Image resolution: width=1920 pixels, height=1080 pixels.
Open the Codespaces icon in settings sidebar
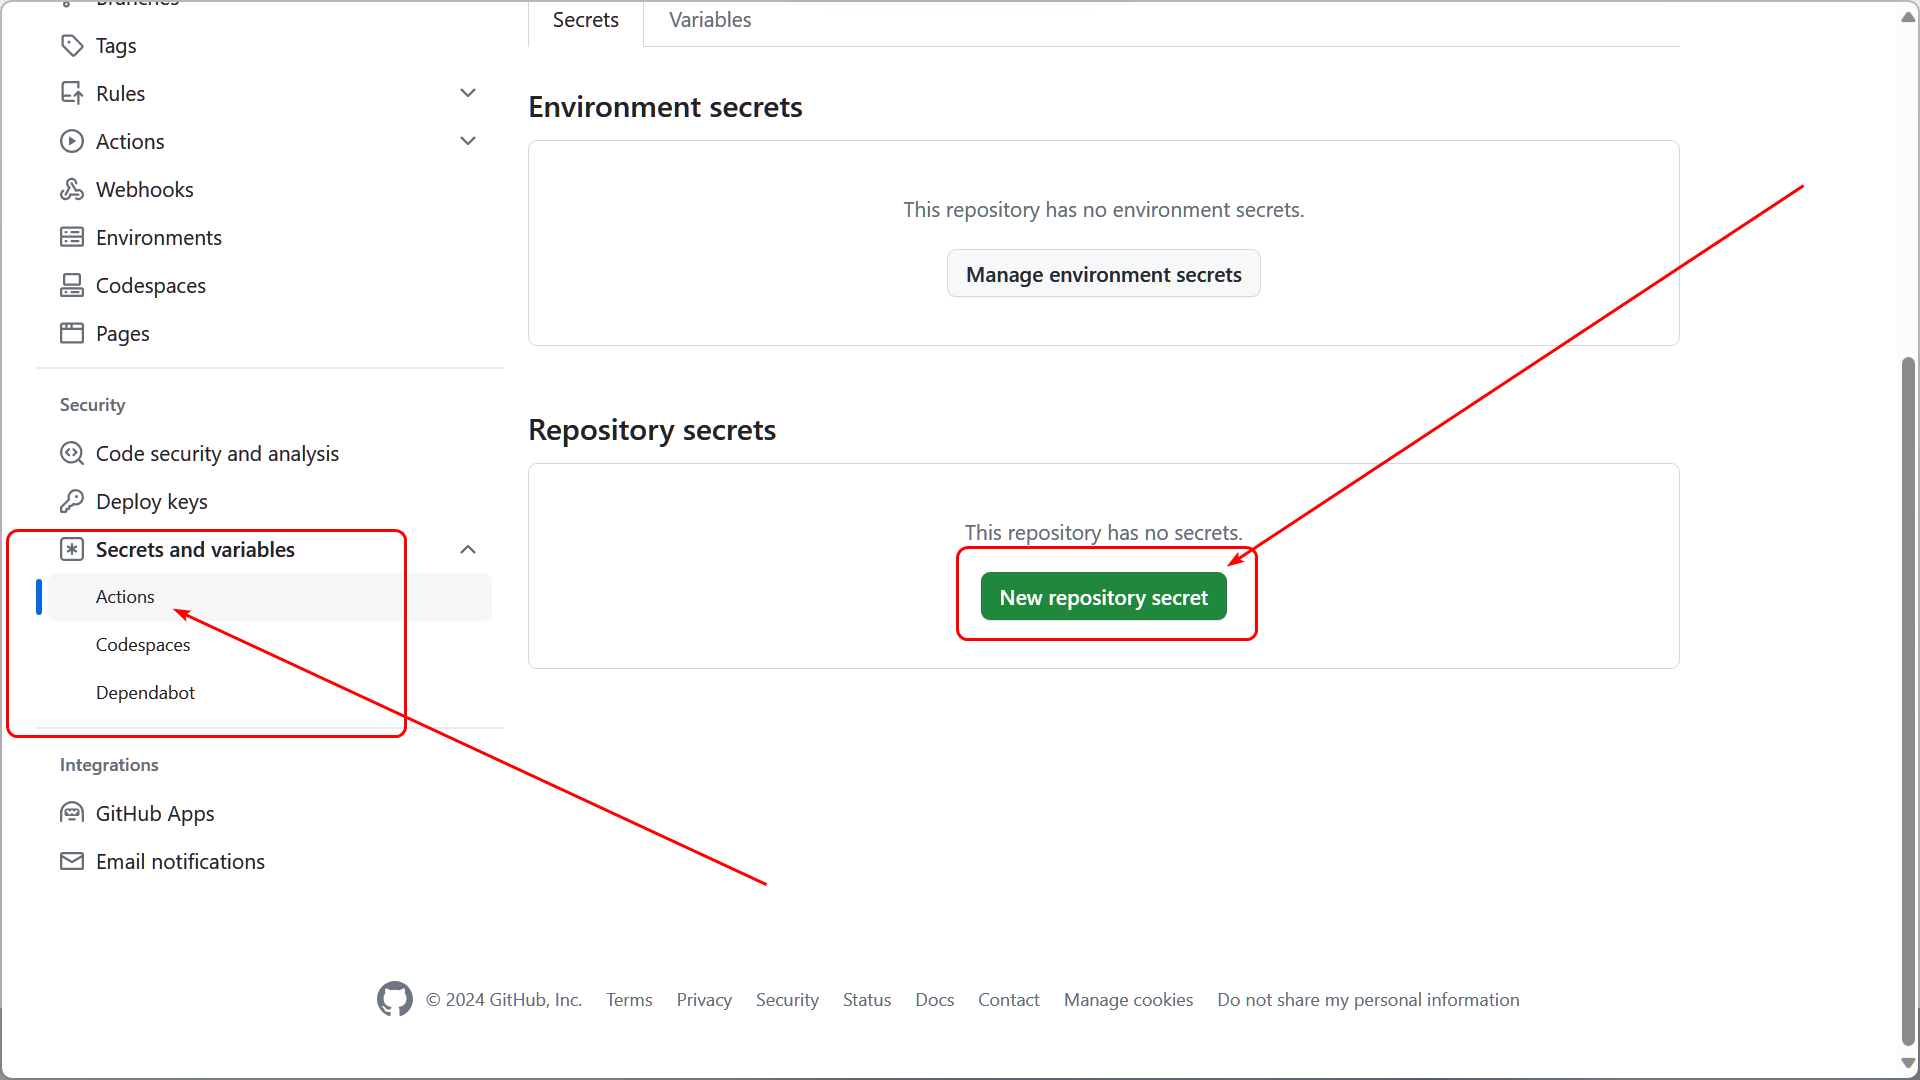pyautogui.click(x=72, y=286)
